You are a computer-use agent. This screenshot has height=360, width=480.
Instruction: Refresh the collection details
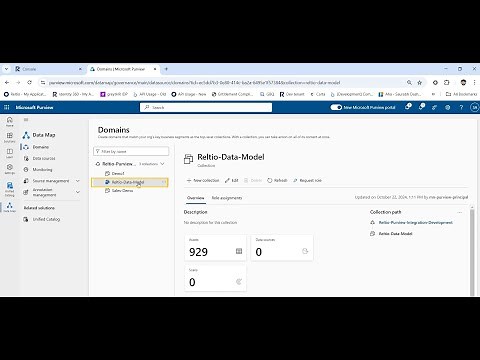pyautogui.click(x=277, y=180)
